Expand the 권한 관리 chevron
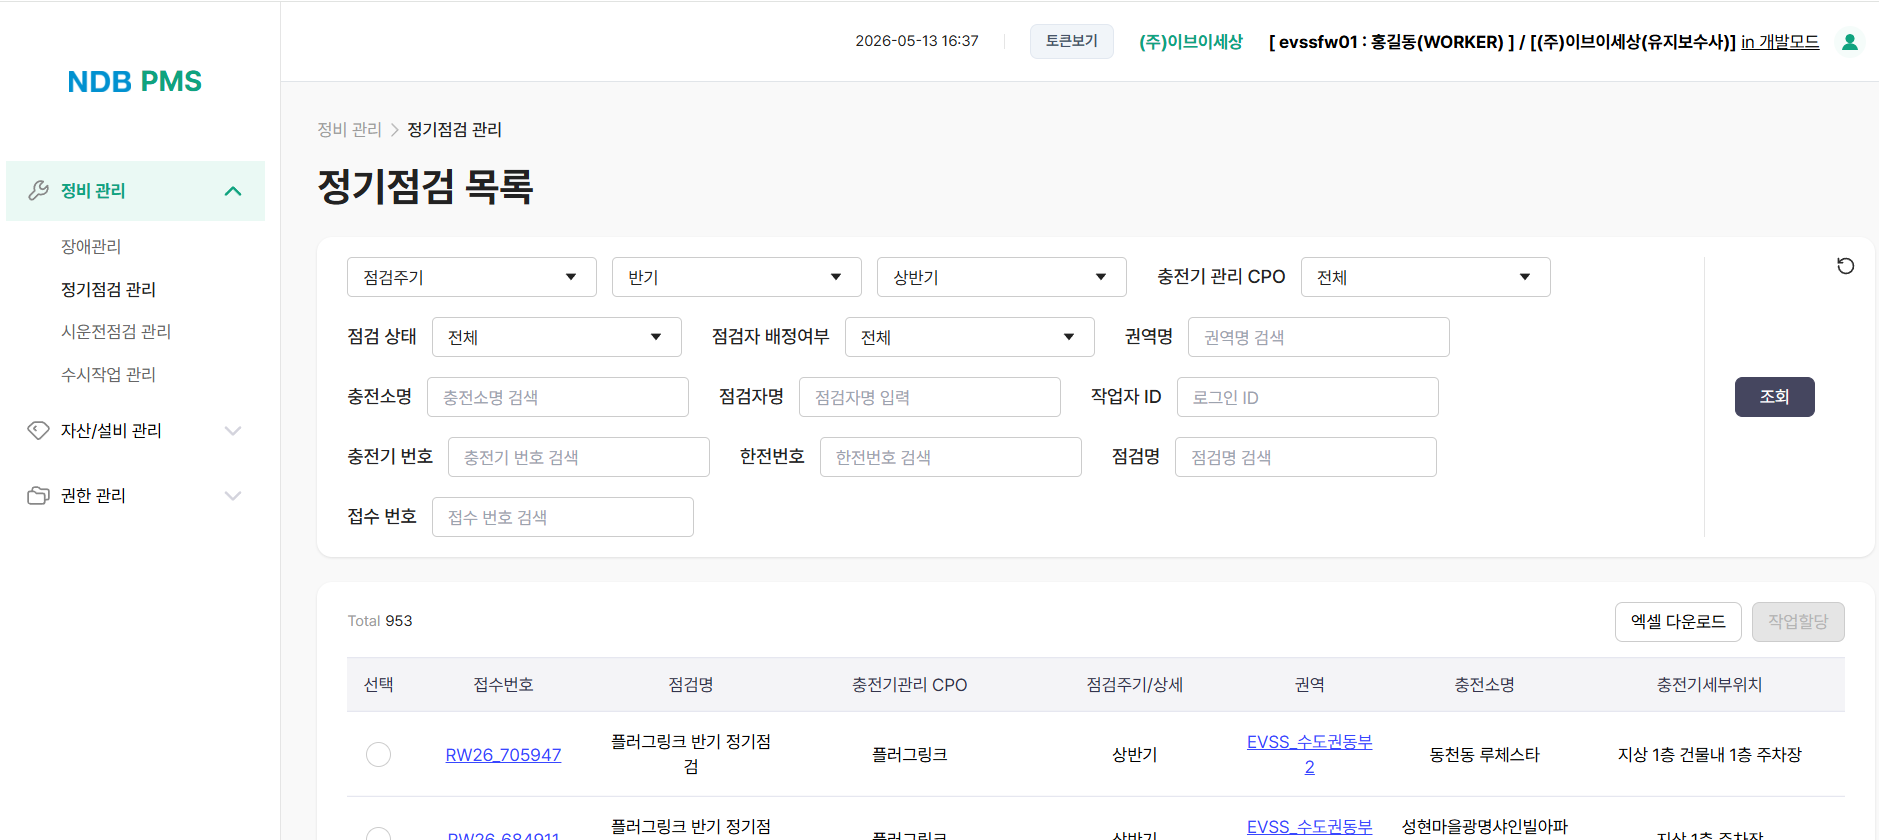 tap(233, 496)
